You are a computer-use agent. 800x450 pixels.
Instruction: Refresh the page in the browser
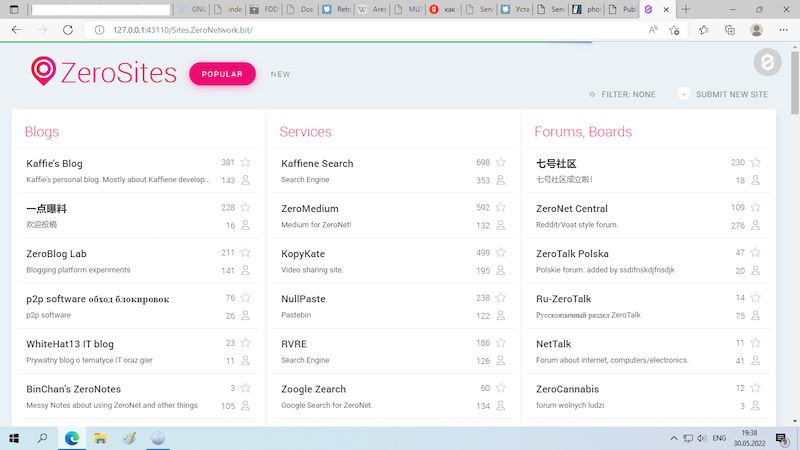[x=68, y=30]
